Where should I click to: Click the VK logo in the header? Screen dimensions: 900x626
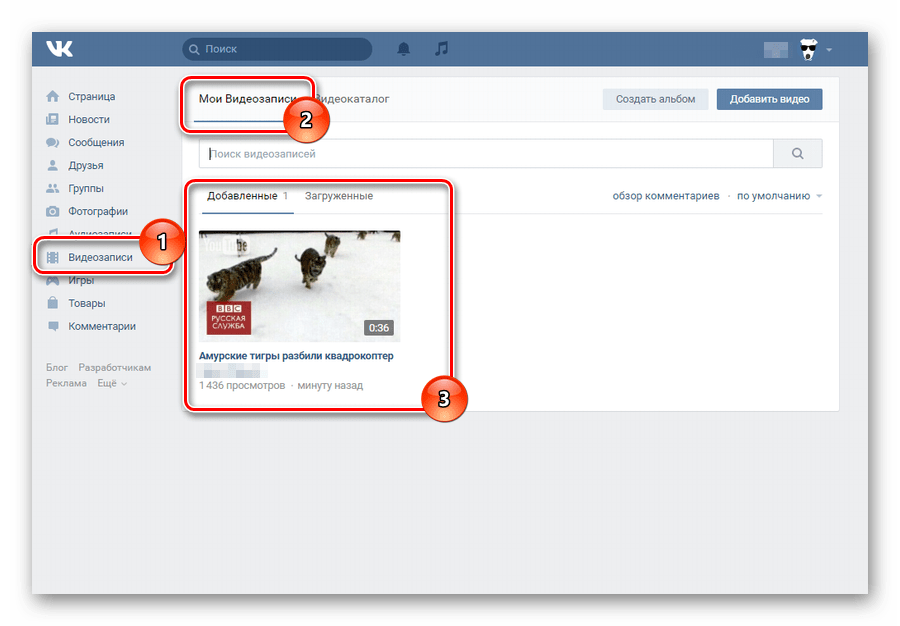coord(59,49)
